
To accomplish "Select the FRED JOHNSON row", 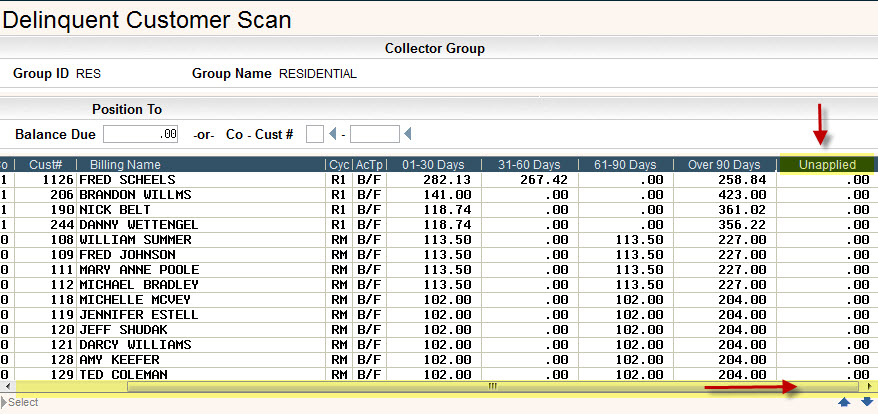I will coord(437,255).
